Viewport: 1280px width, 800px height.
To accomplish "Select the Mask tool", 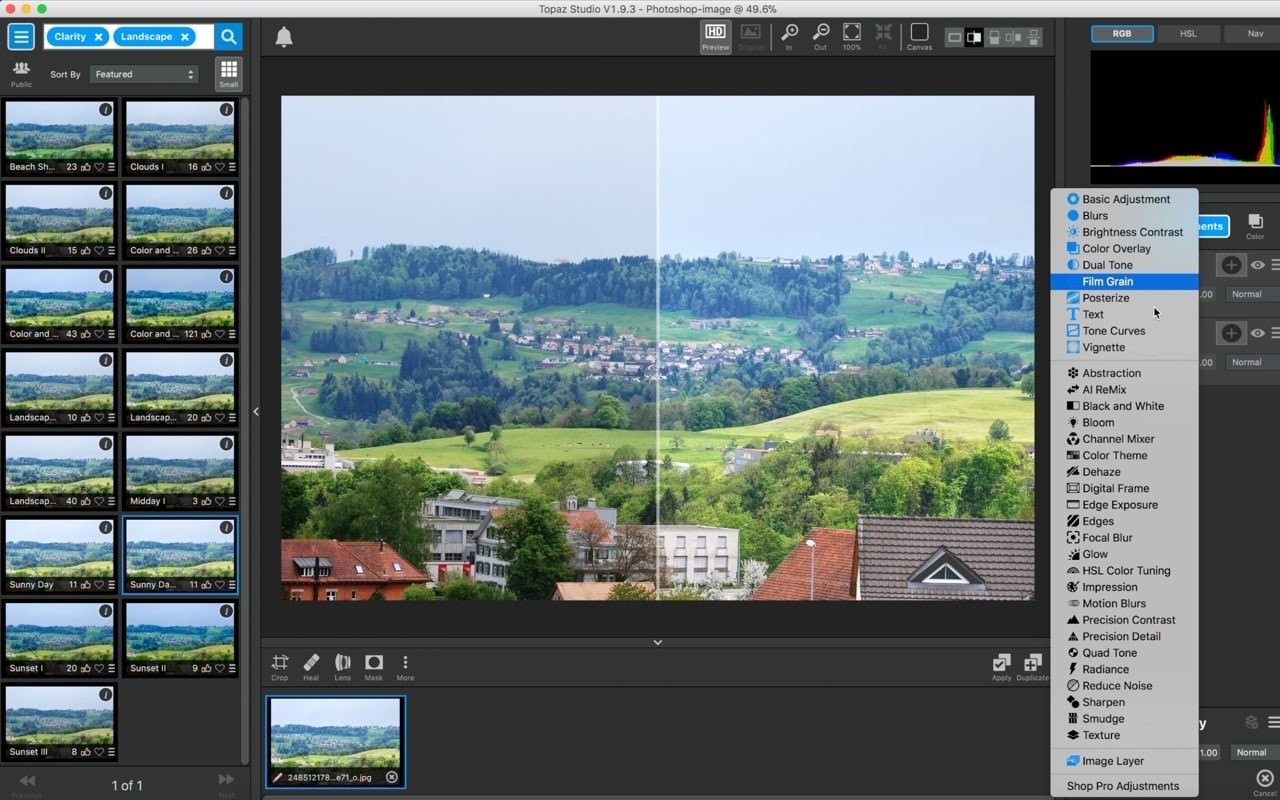I will click(x=374, y=667).
